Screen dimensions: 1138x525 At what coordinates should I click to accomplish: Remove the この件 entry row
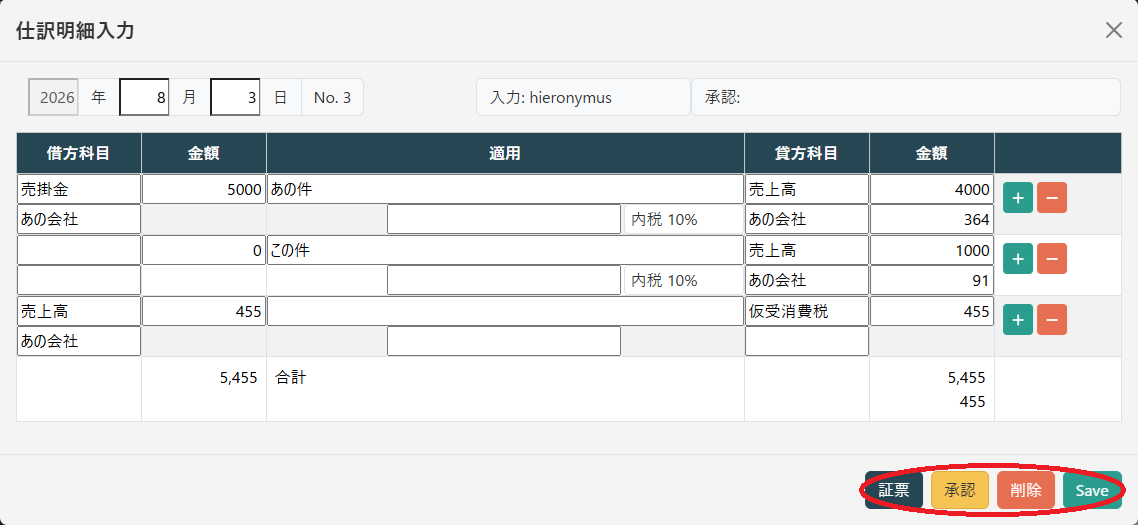pos(1052,259)
